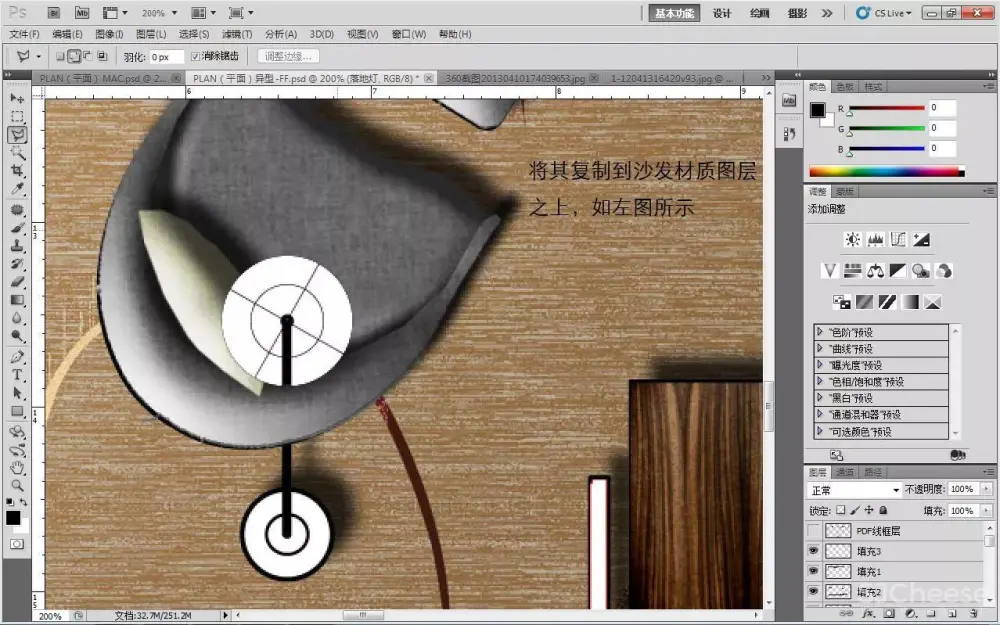Open the 正常 blend mode dropdown
The image size is (1000, 625).
coord(855,490)
